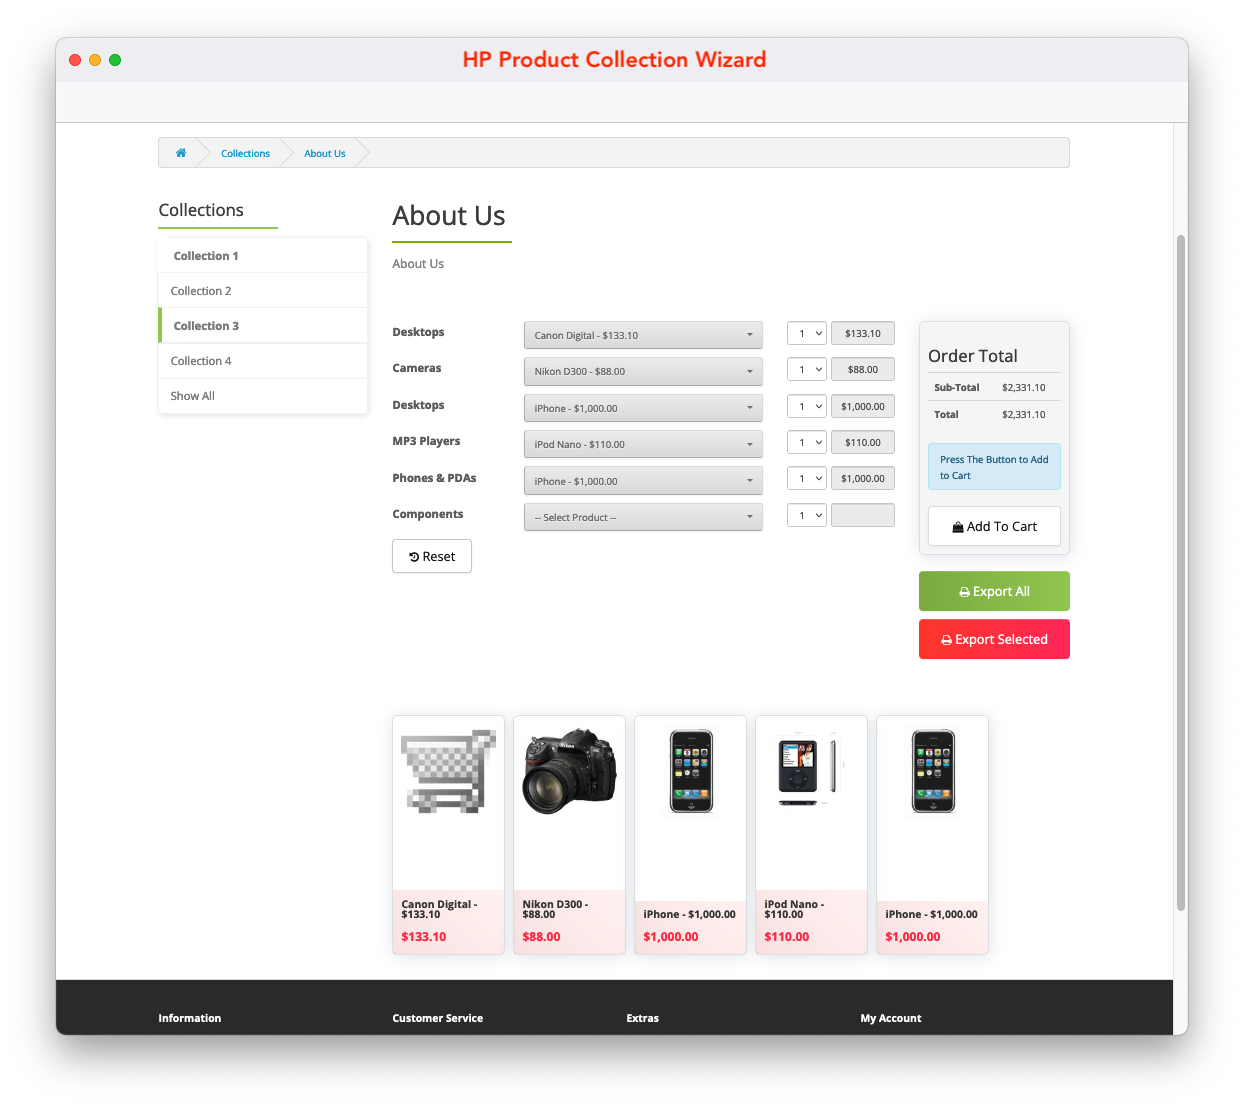Click the red close window button
The width and height of the screenshot is (1244, 1109).
(x=75, y=60)
